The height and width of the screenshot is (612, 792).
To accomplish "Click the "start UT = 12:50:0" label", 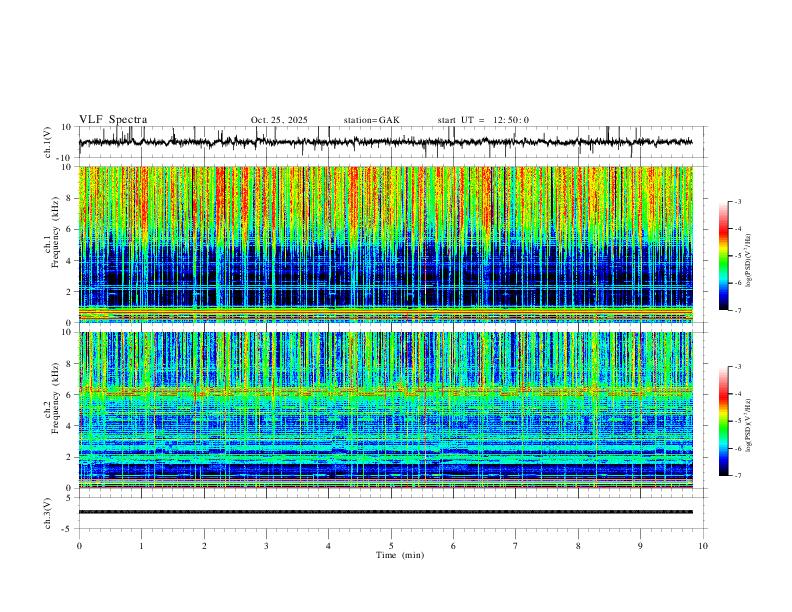I will click(x=483, y=120).
